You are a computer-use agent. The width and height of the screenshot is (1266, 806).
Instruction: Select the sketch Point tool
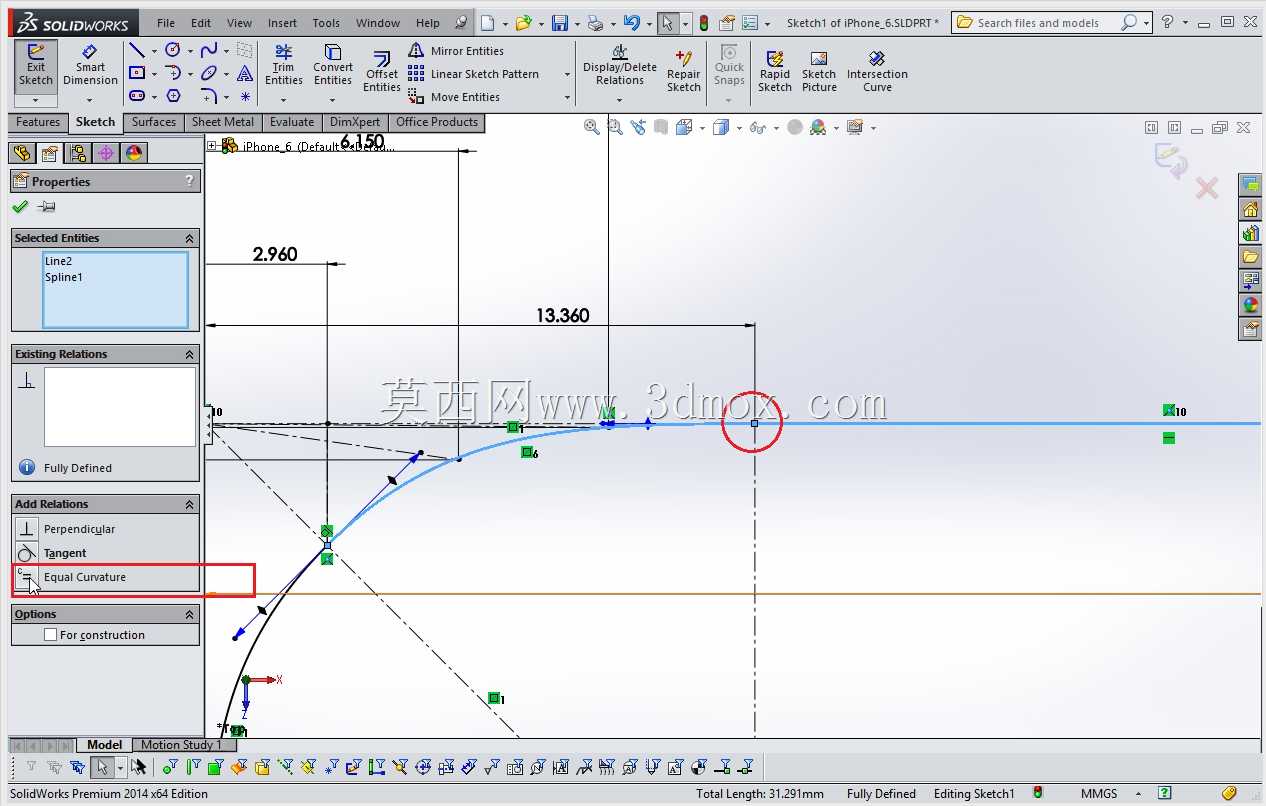click(245, 97)
